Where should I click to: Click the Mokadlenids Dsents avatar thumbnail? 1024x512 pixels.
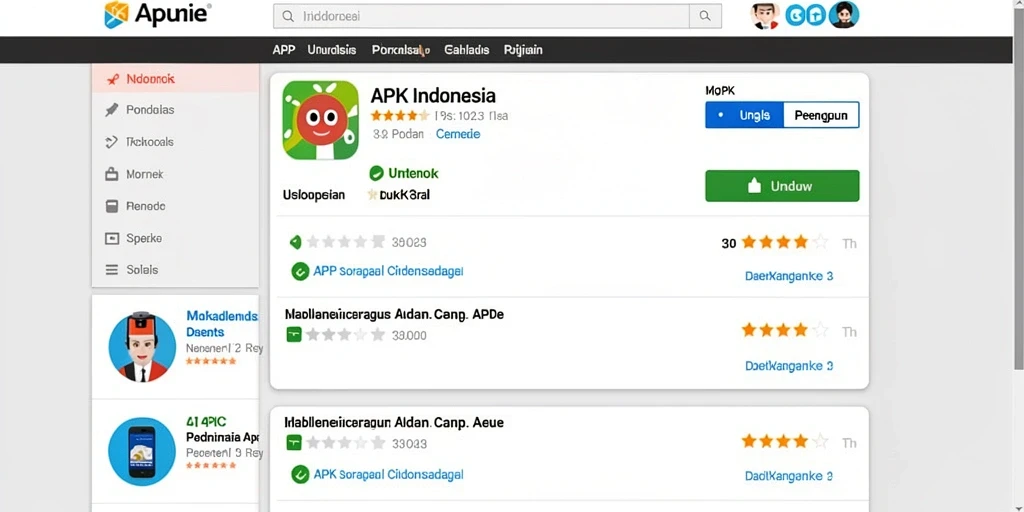click(142, 347)
